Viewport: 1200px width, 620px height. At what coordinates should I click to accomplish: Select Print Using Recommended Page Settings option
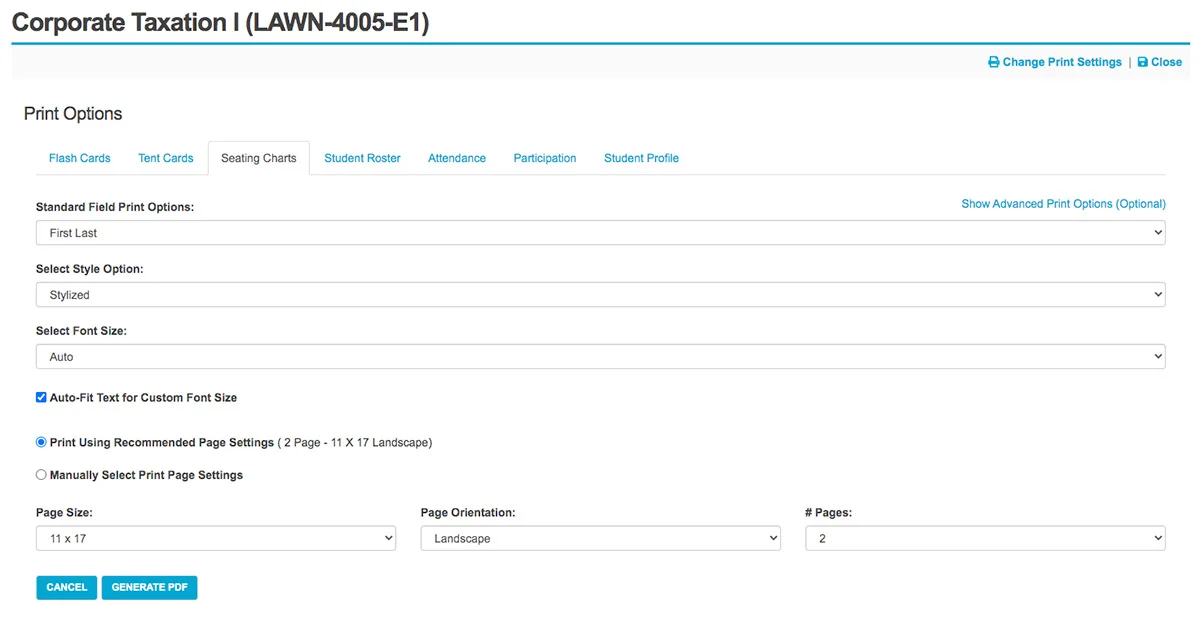point(42,442)
